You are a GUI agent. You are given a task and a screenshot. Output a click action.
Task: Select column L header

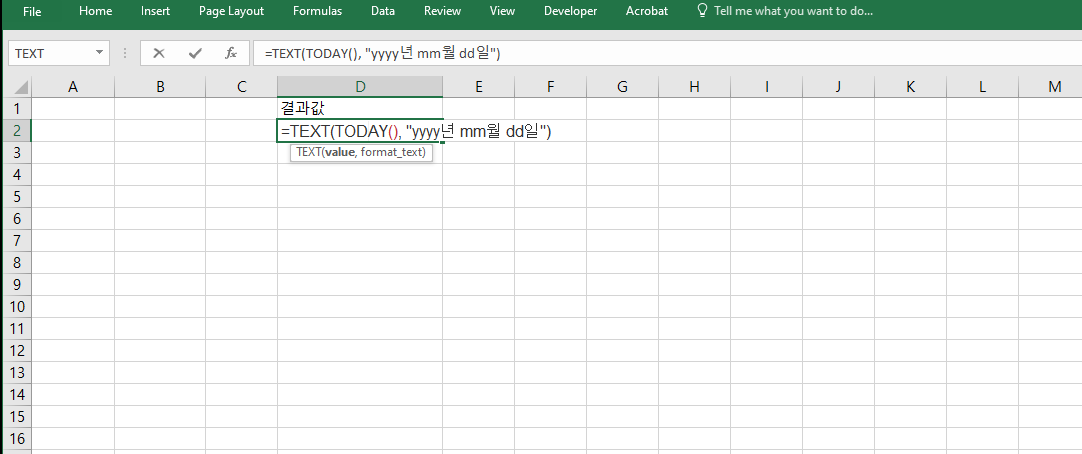click(982, 87)
